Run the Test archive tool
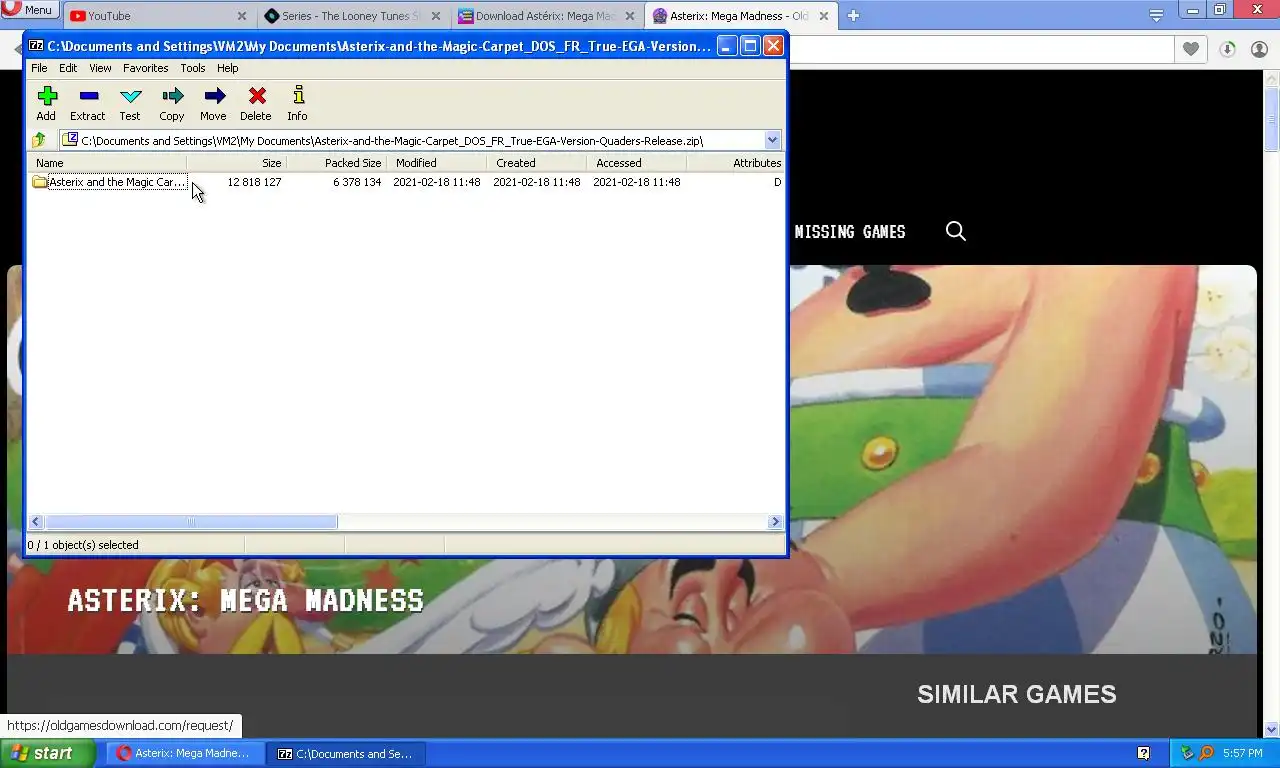 point(130,103)
